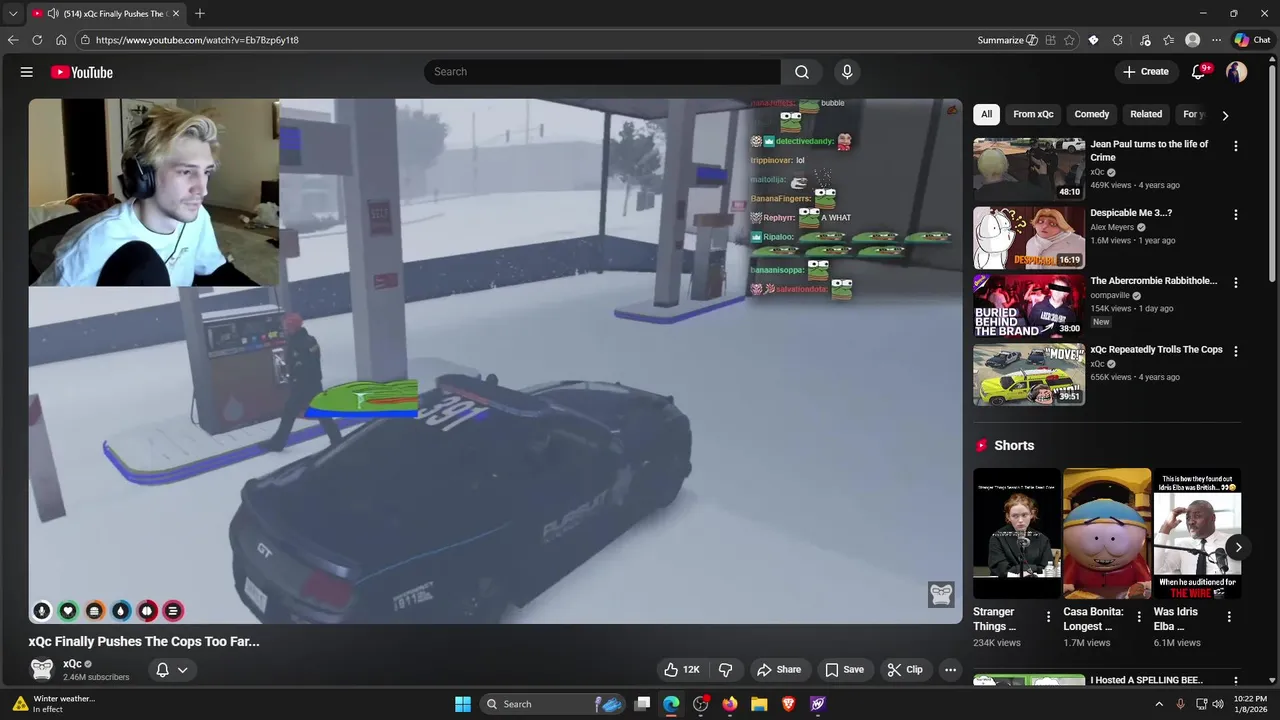
Task: Click Summarize in the address bar
Action: pyautogui.click(x=1008, y=40)
